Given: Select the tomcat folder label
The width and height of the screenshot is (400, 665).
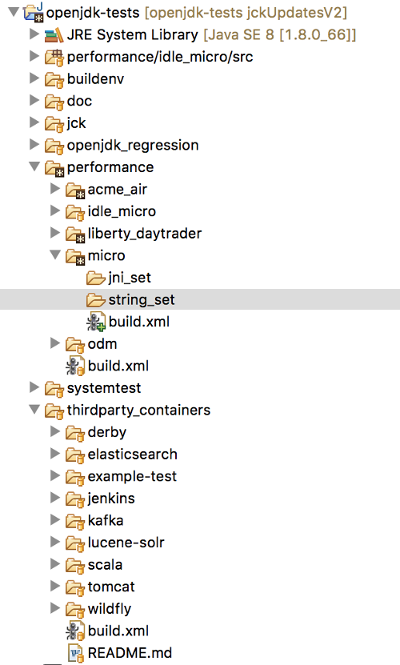Looking at the screenshot, I should (111, 587).
